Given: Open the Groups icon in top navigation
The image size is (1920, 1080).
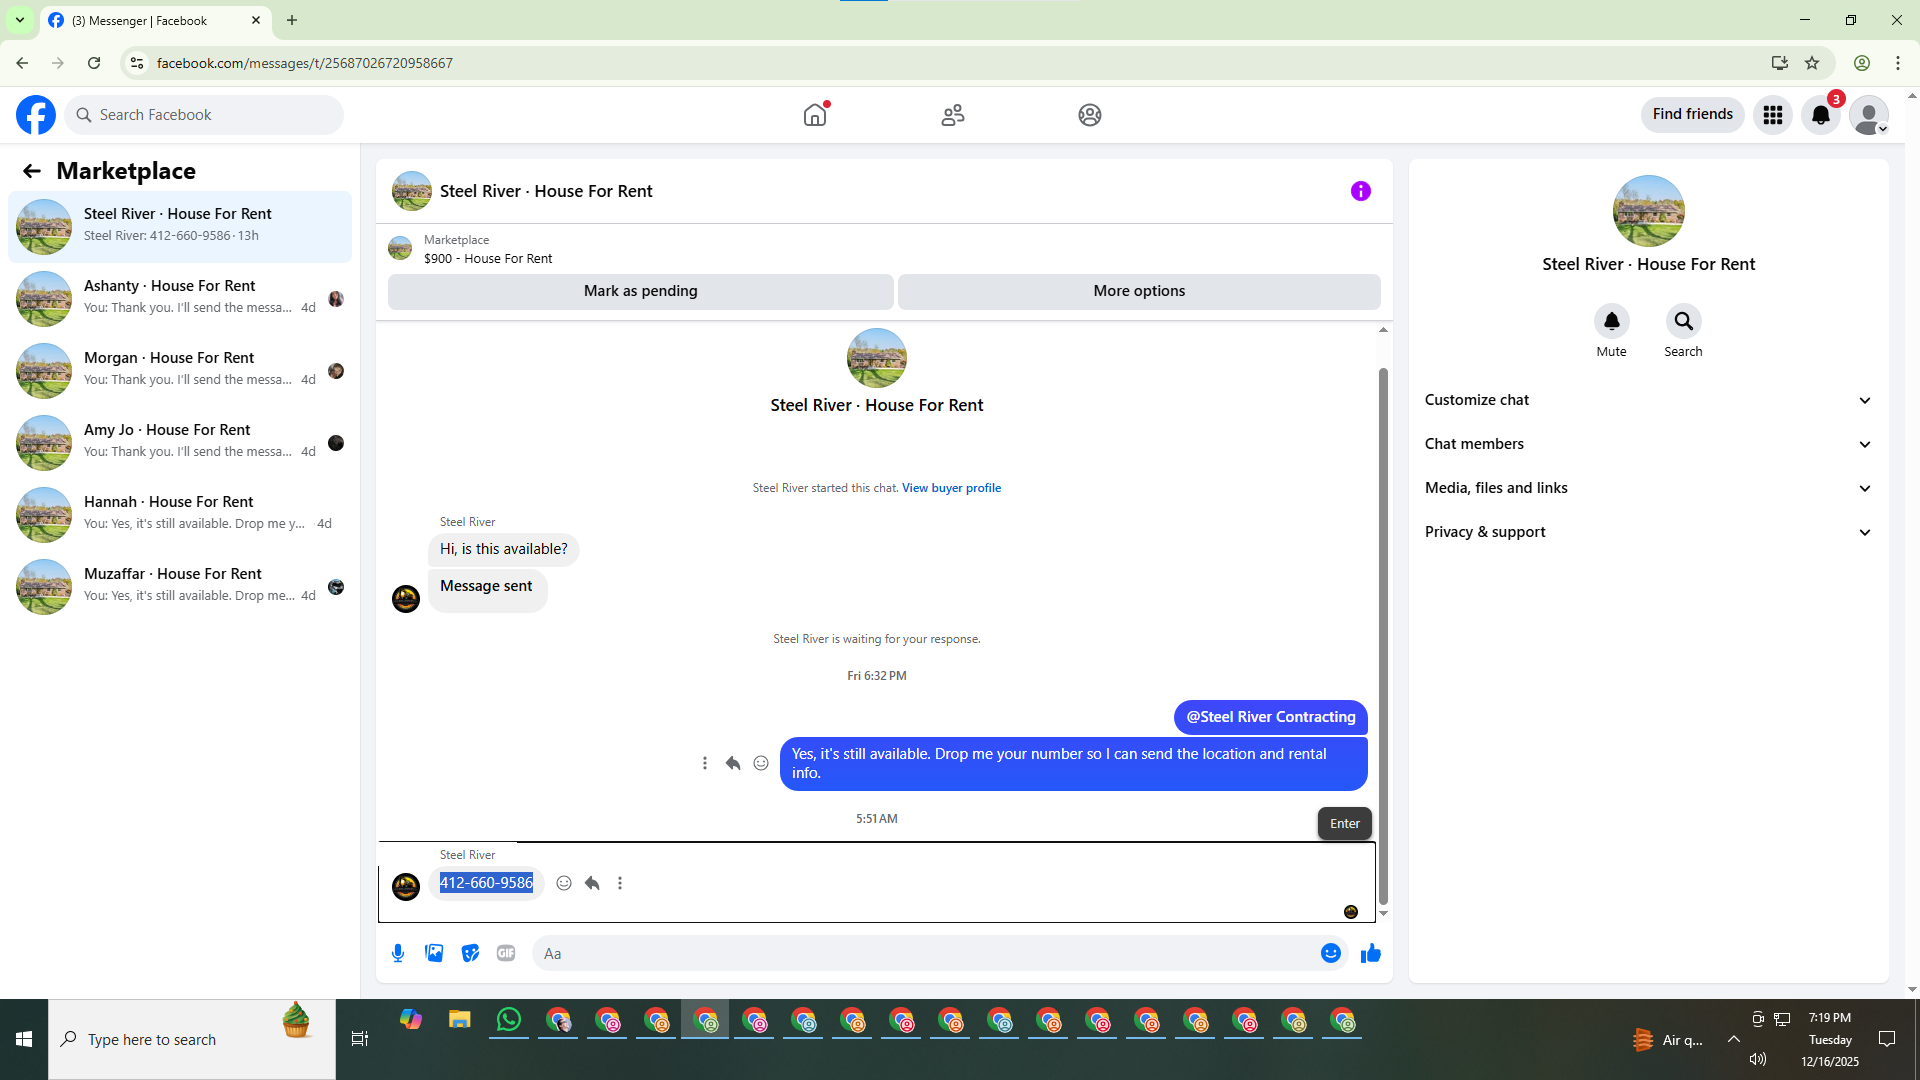Looking at the screenshot, I should (x=1090, y=115).
